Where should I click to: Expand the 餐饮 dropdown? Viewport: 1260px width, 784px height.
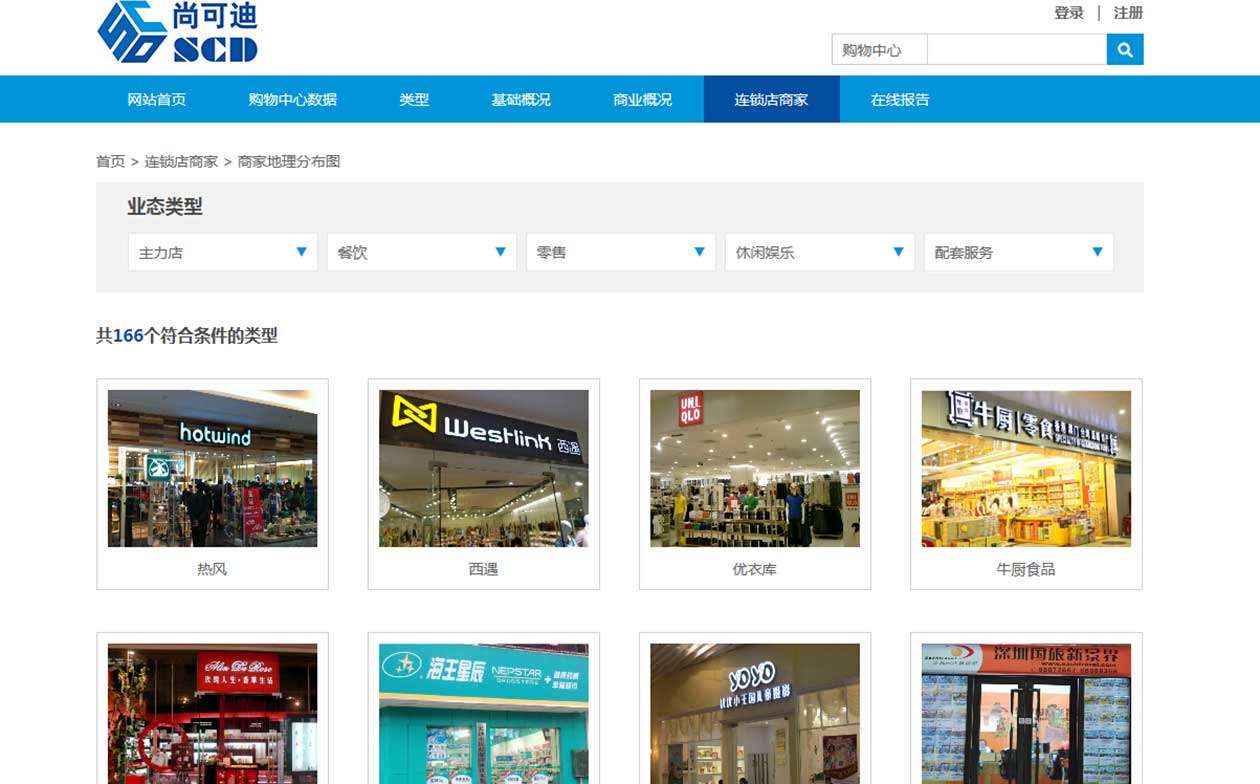pos(421,252)
